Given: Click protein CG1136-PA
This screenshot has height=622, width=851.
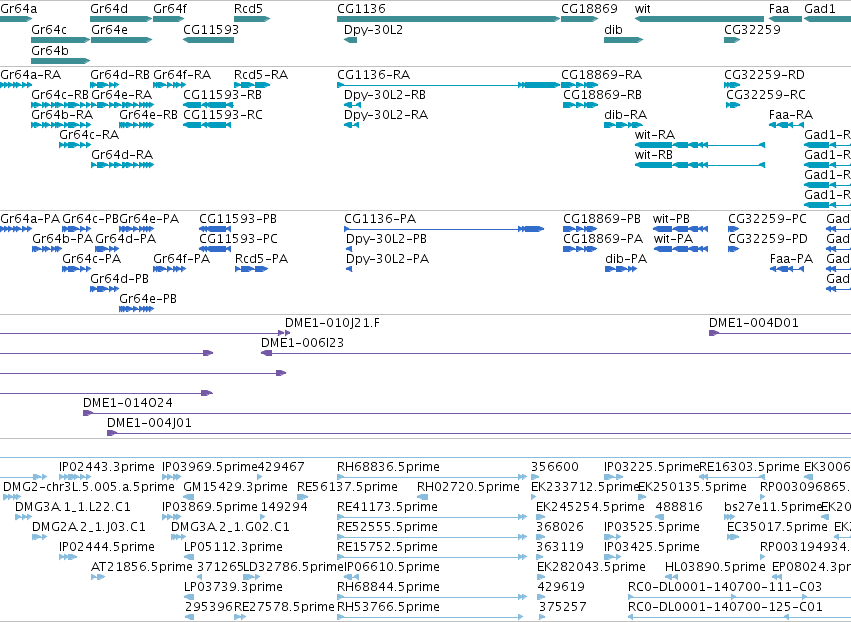Looking at the screenshot, I should 380,219.
